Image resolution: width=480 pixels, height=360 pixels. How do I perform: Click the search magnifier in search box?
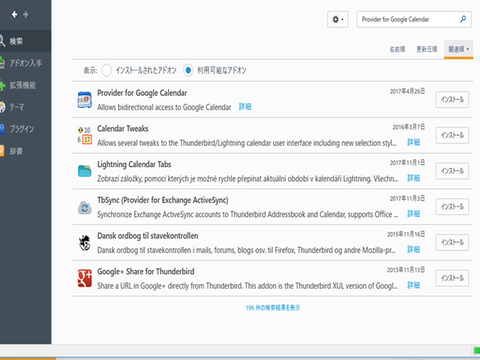(463, 19)
